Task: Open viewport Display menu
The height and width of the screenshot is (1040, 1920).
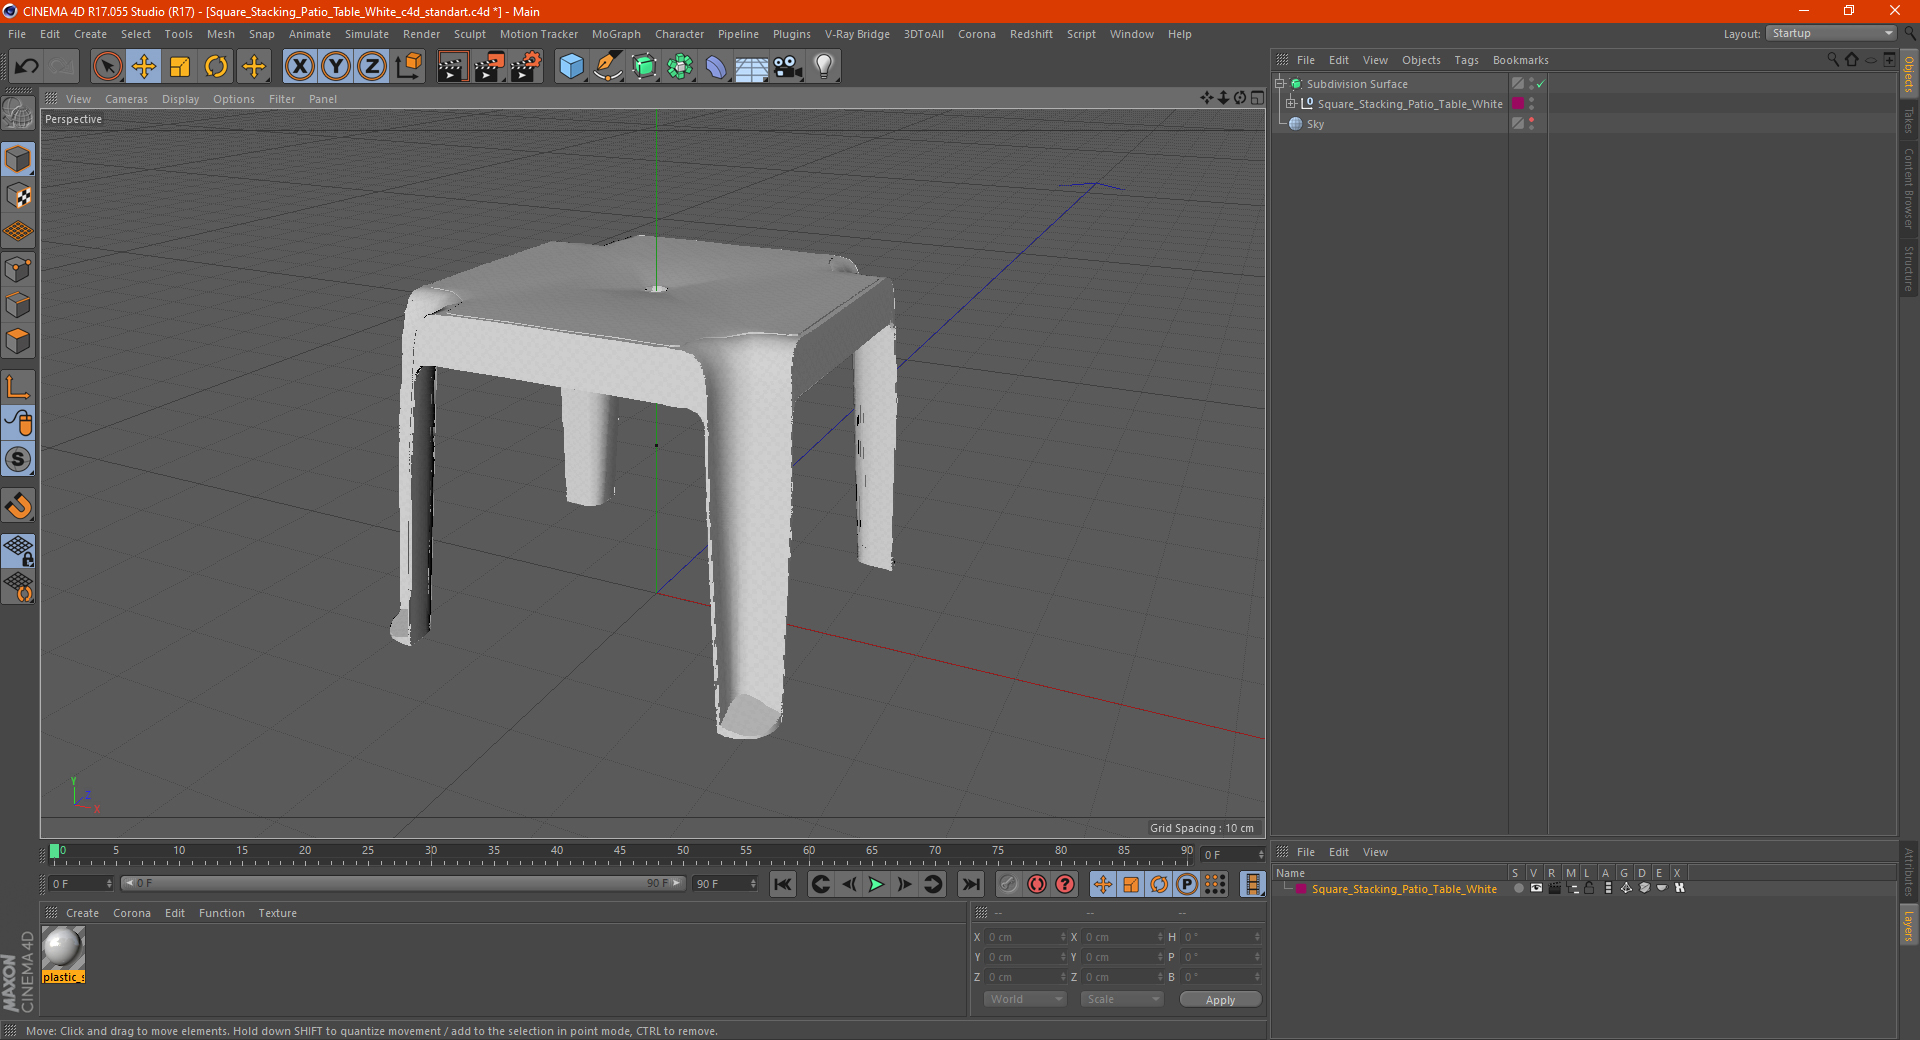Action: click(x=180, y=99)
